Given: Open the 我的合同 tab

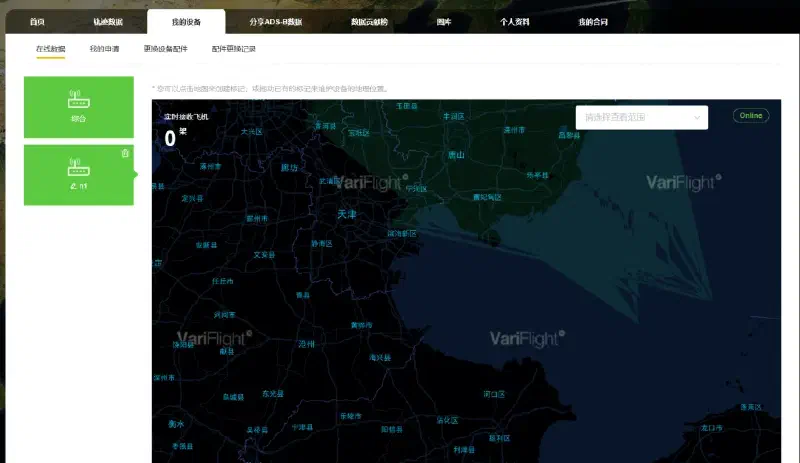Looking at the screenshot, I should pos(593,22).
